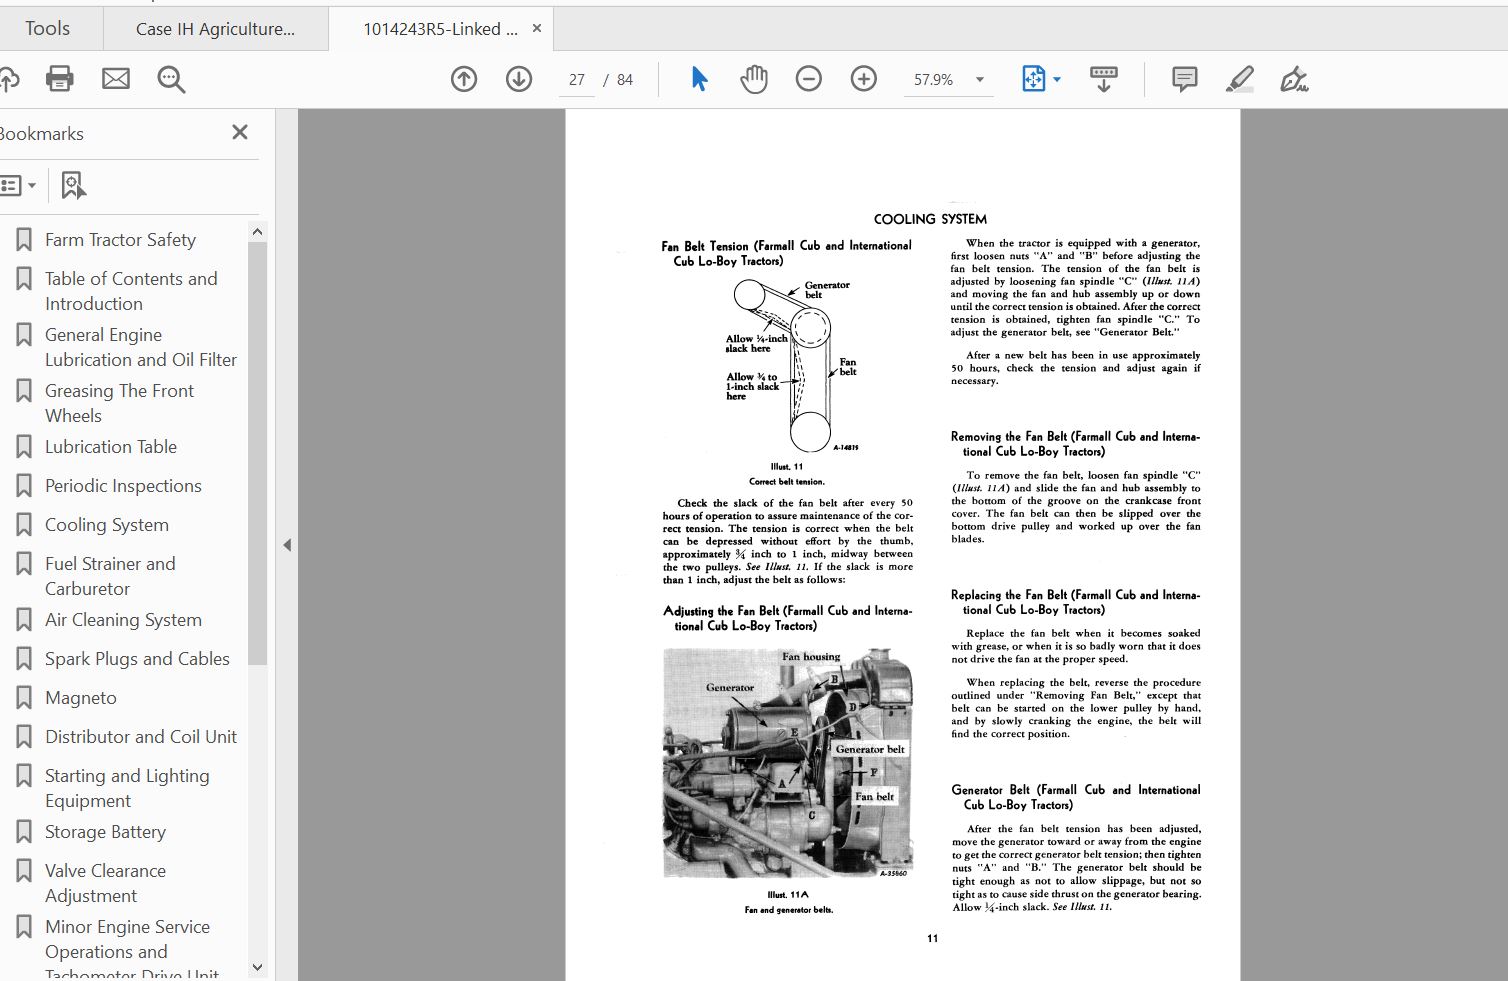Viewport: 1508px width, 981px height.
Task: Select the arrow Selection tool
Action: (699, 79)
